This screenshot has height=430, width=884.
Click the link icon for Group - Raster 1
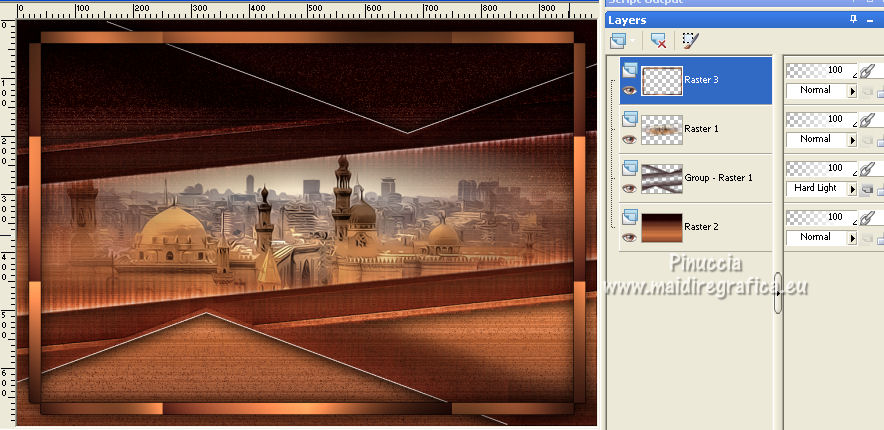pos(866,169)
